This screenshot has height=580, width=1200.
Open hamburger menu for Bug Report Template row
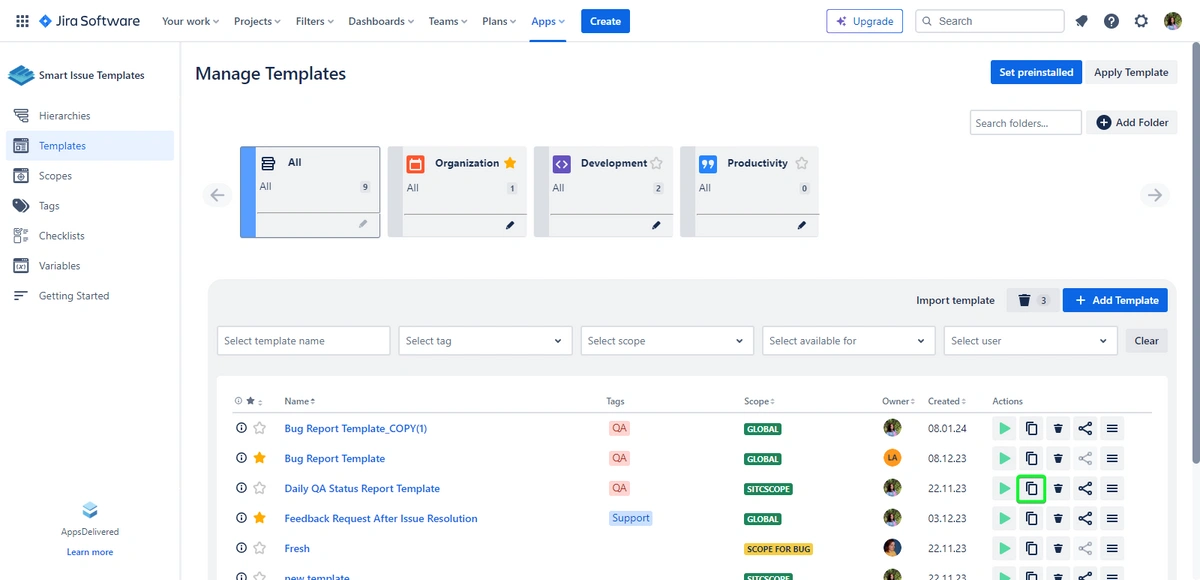pyautogui.click(x=1112, y=458)
